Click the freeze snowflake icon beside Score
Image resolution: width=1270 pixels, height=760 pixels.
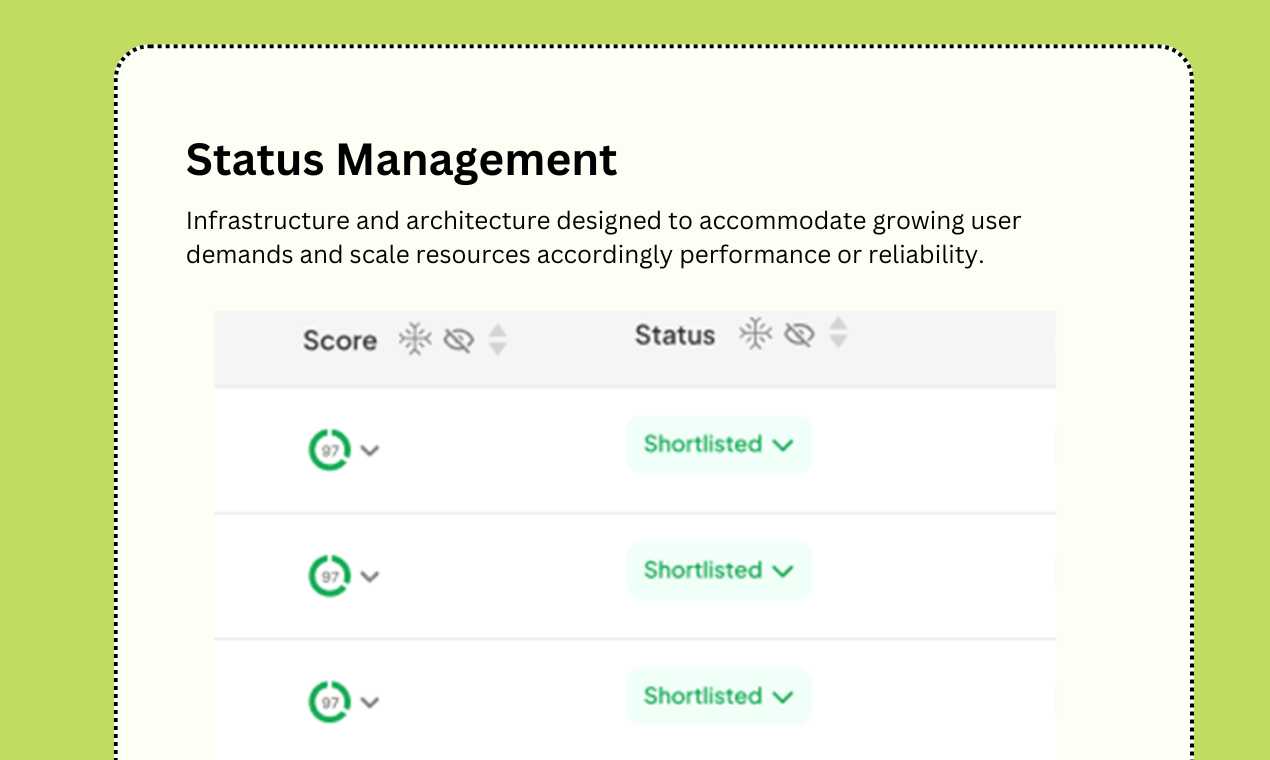[415, 340]
